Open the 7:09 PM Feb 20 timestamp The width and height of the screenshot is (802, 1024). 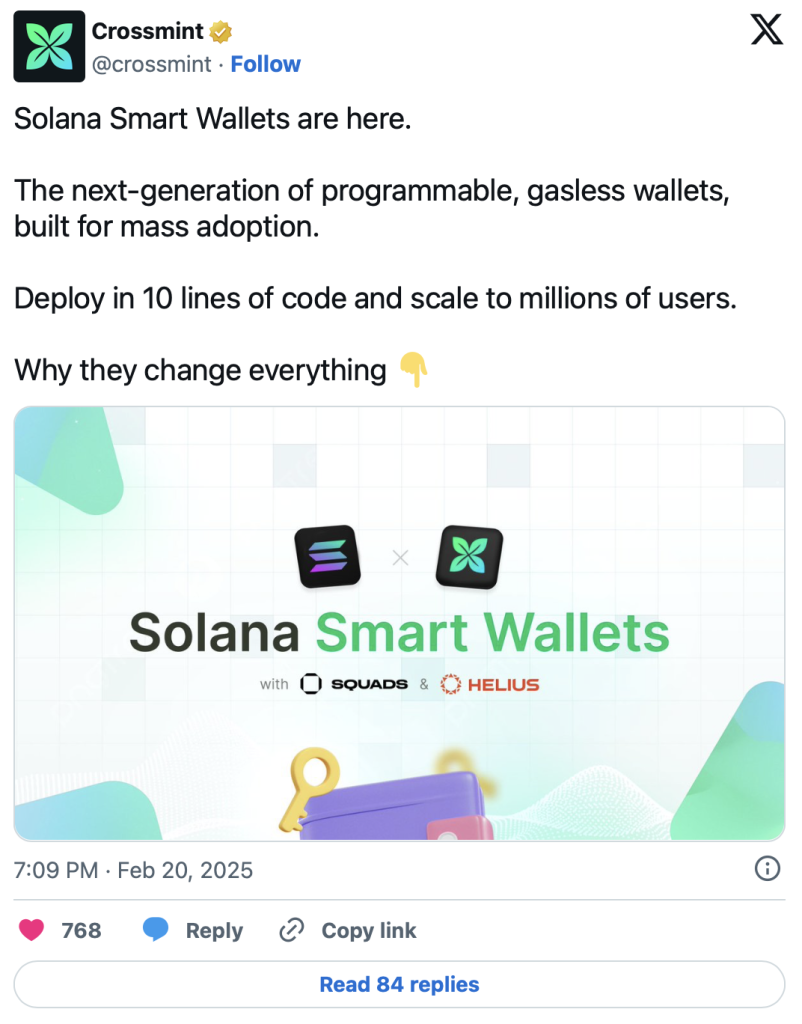coord(133,870)
